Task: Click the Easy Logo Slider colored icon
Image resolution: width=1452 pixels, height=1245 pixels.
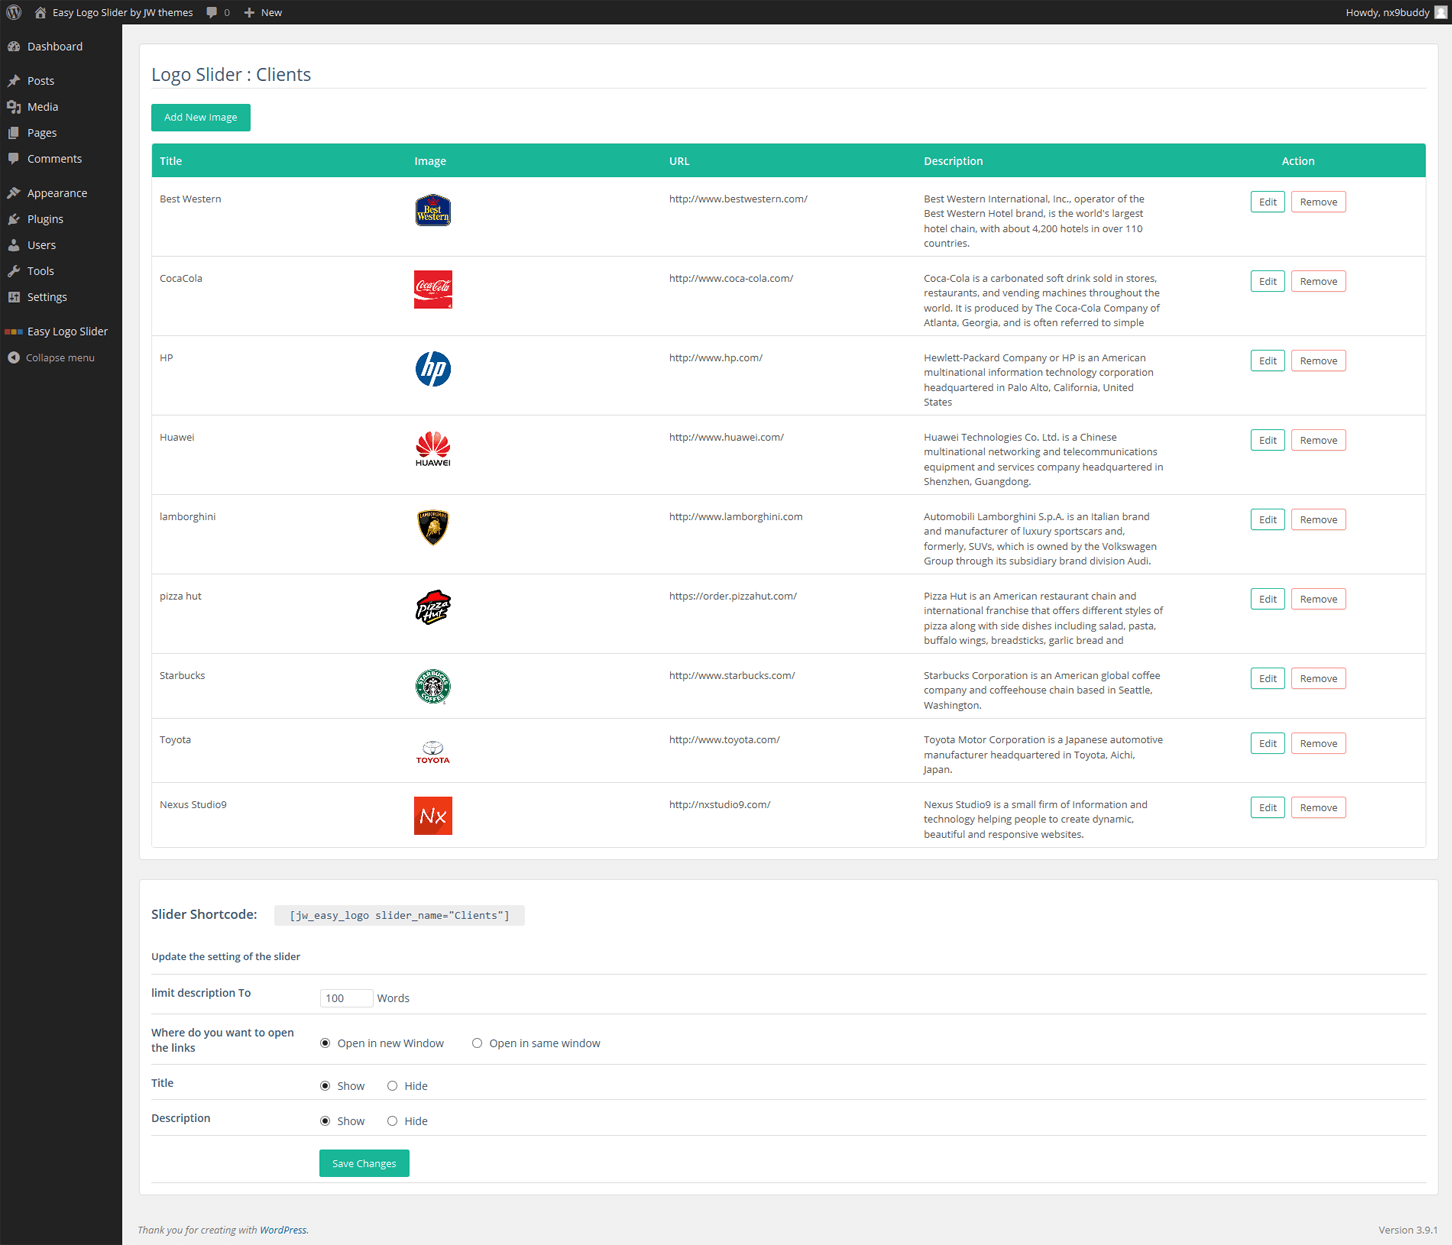Action: click(x=14, y=331)
